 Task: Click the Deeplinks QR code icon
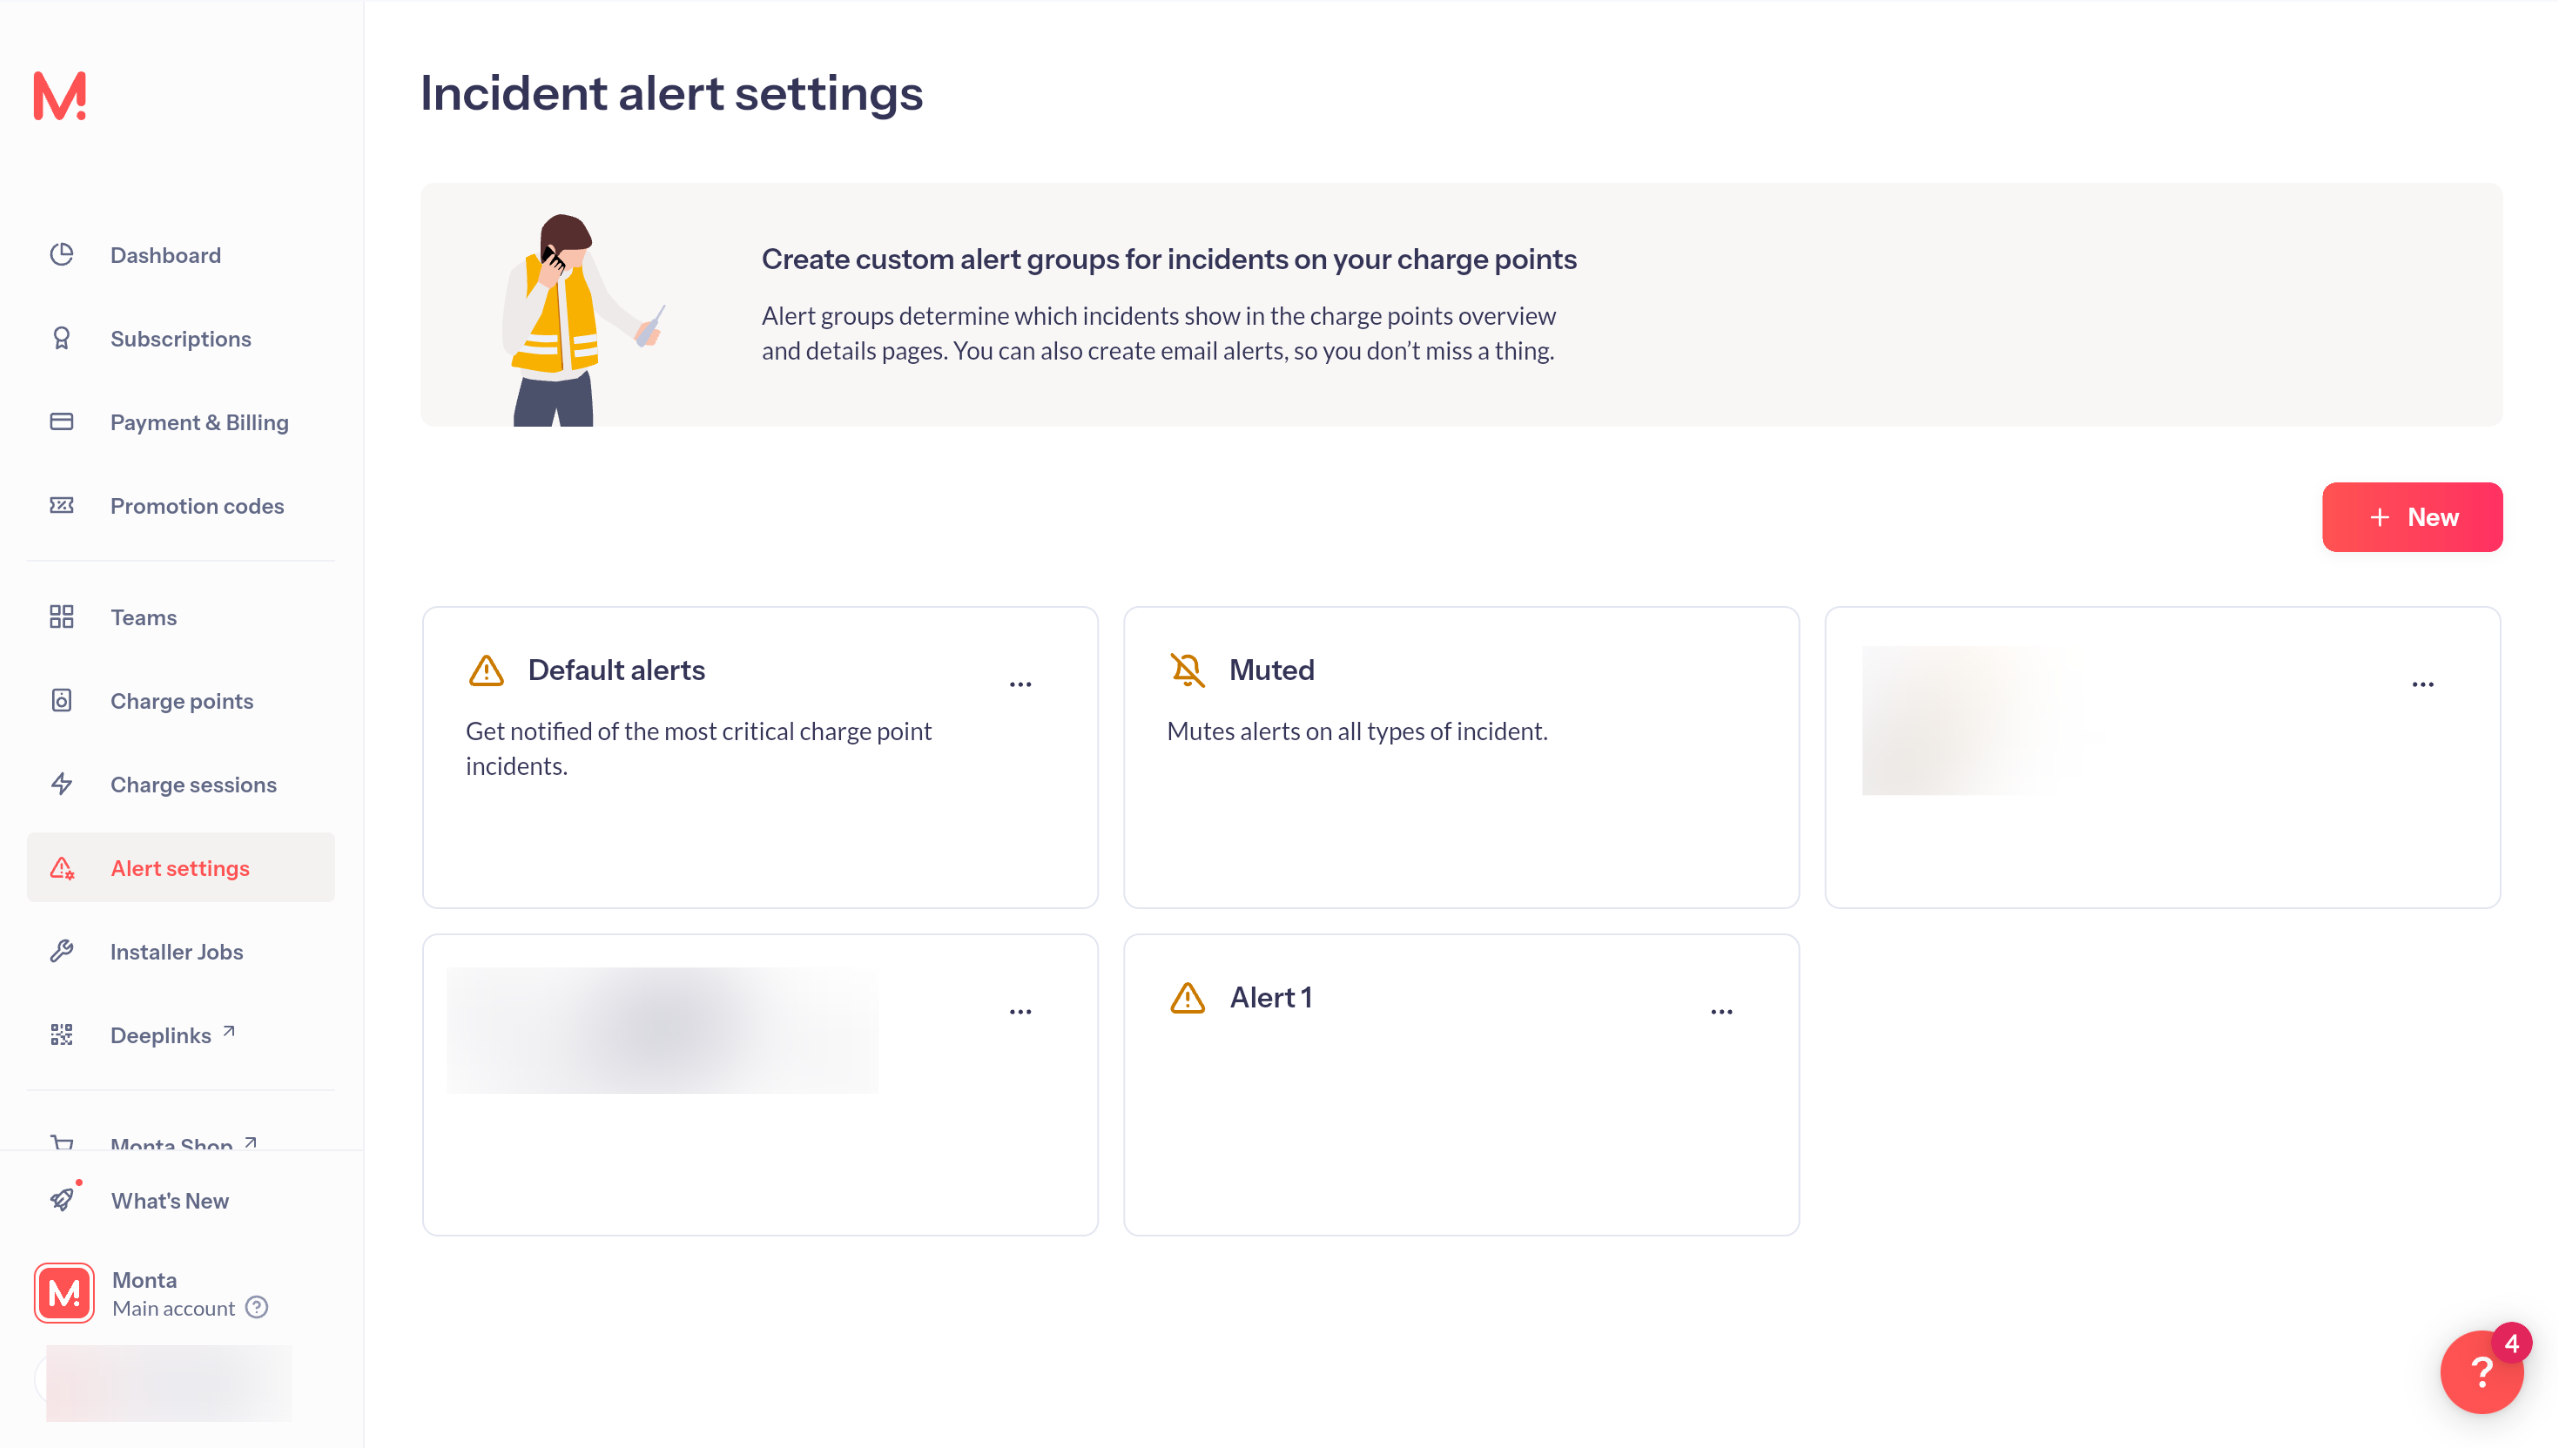tap(62, 1035)
